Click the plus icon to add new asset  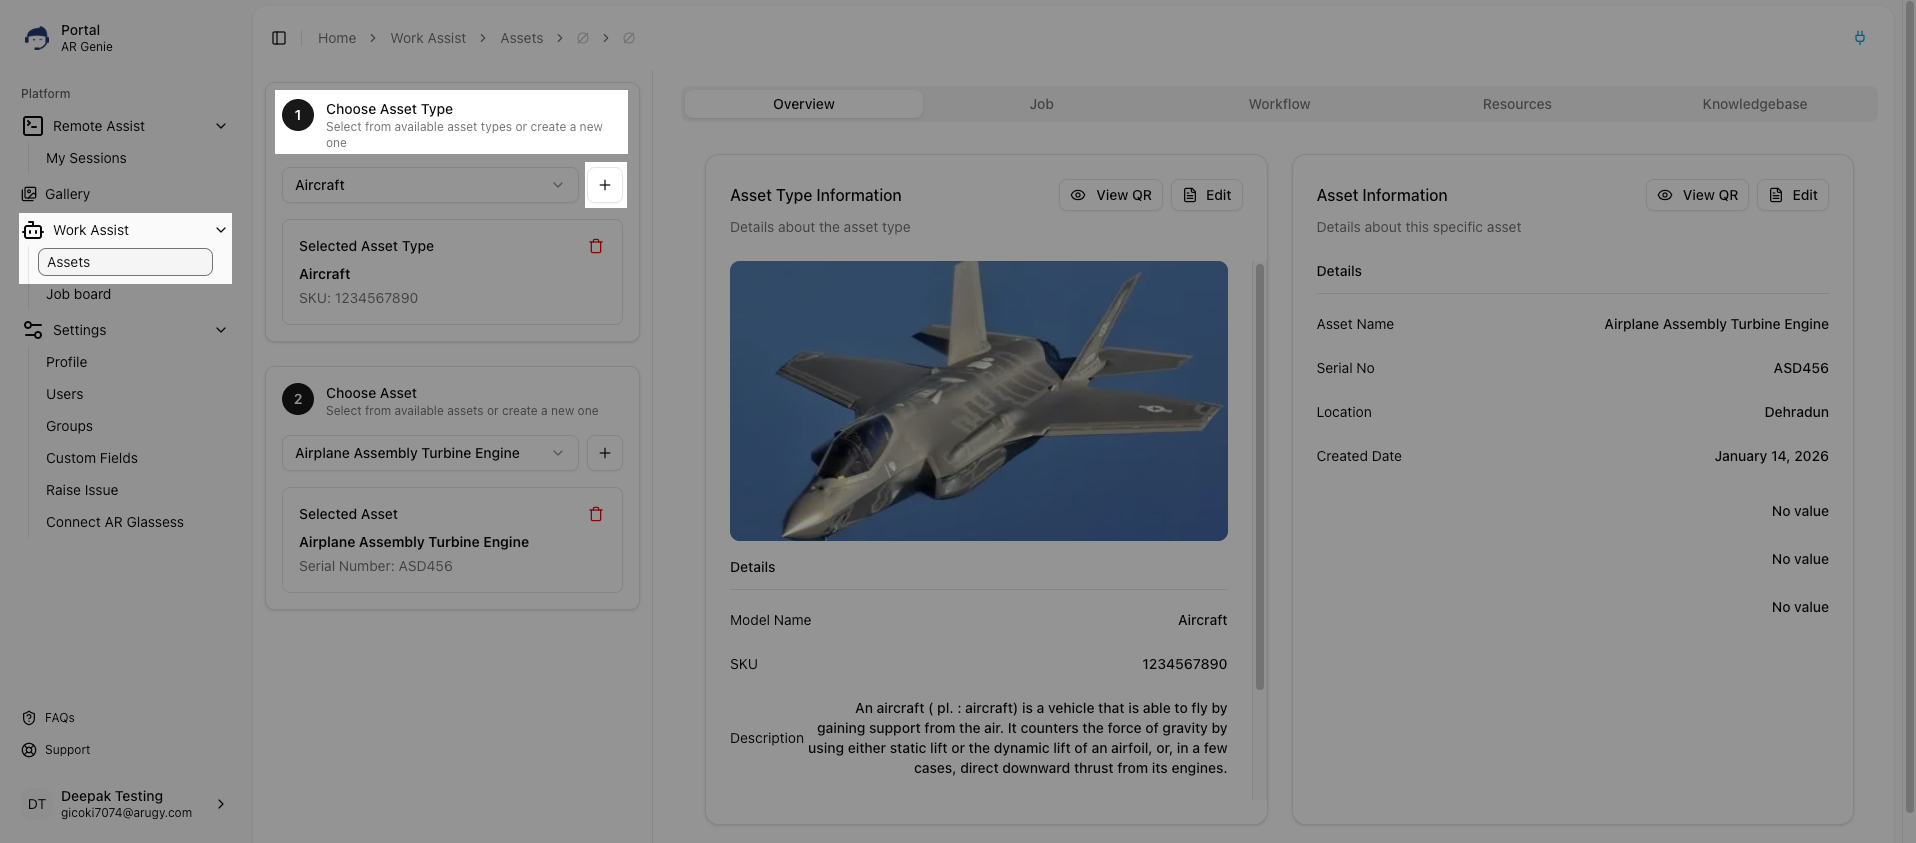(x=605, y=453)
